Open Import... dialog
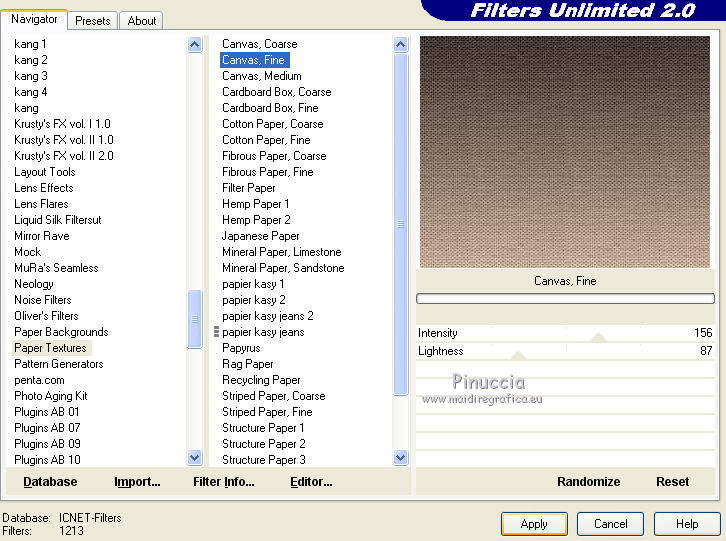The height and width of the screenshot is (541, 726). pyautogui.click(x=137, y=482)
